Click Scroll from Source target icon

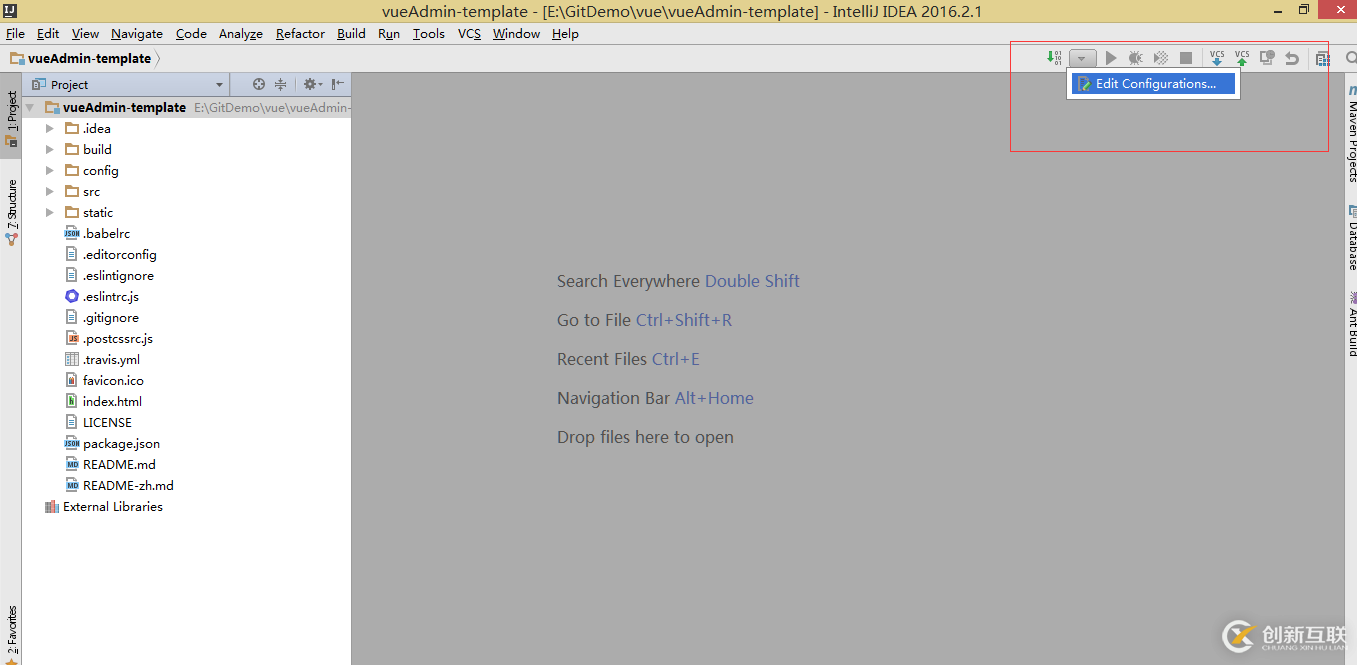pyautogui.click(x=259, y=84)
